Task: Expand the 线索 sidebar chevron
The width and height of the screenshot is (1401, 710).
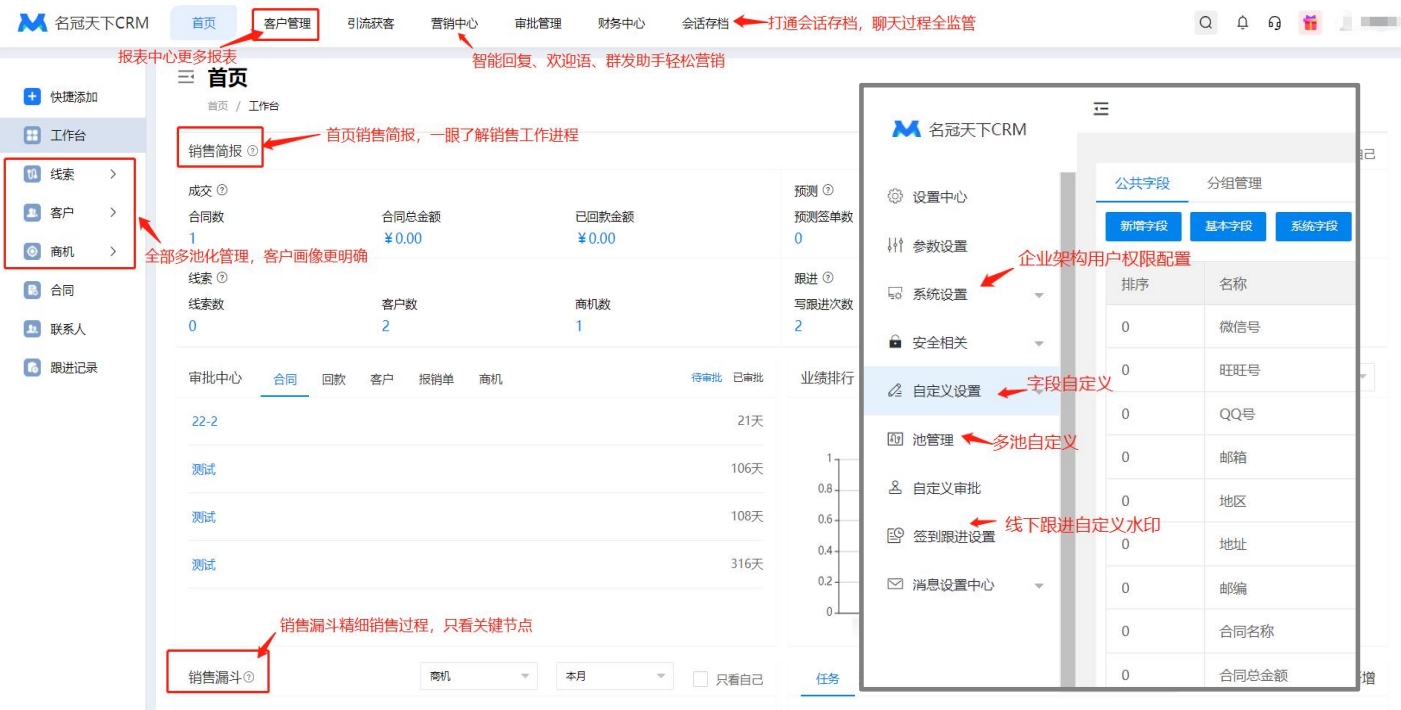Action: [113, 174]
